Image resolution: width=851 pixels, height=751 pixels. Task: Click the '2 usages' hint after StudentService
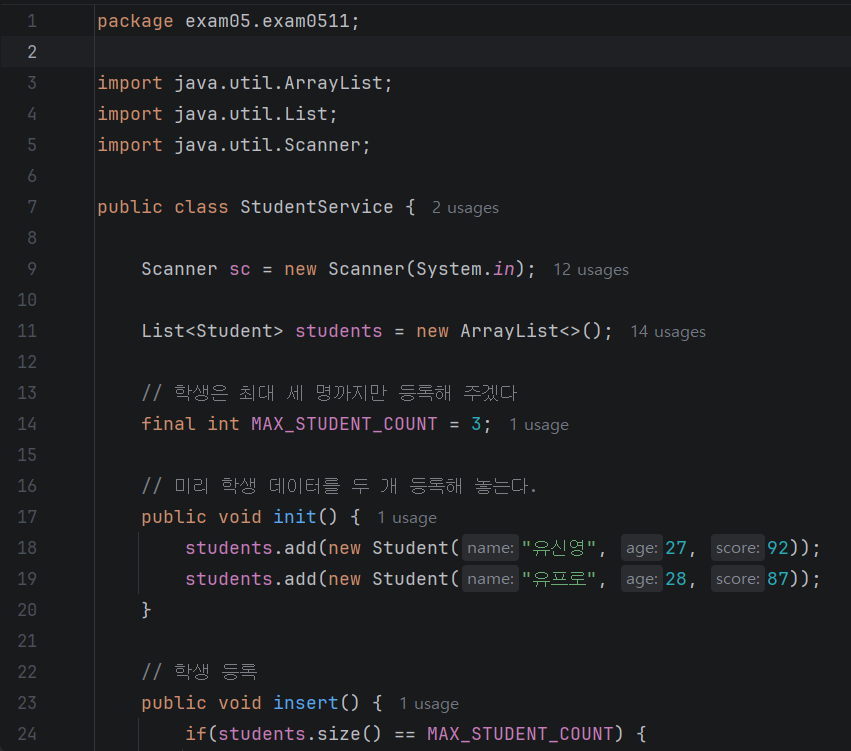click(465, 208)
